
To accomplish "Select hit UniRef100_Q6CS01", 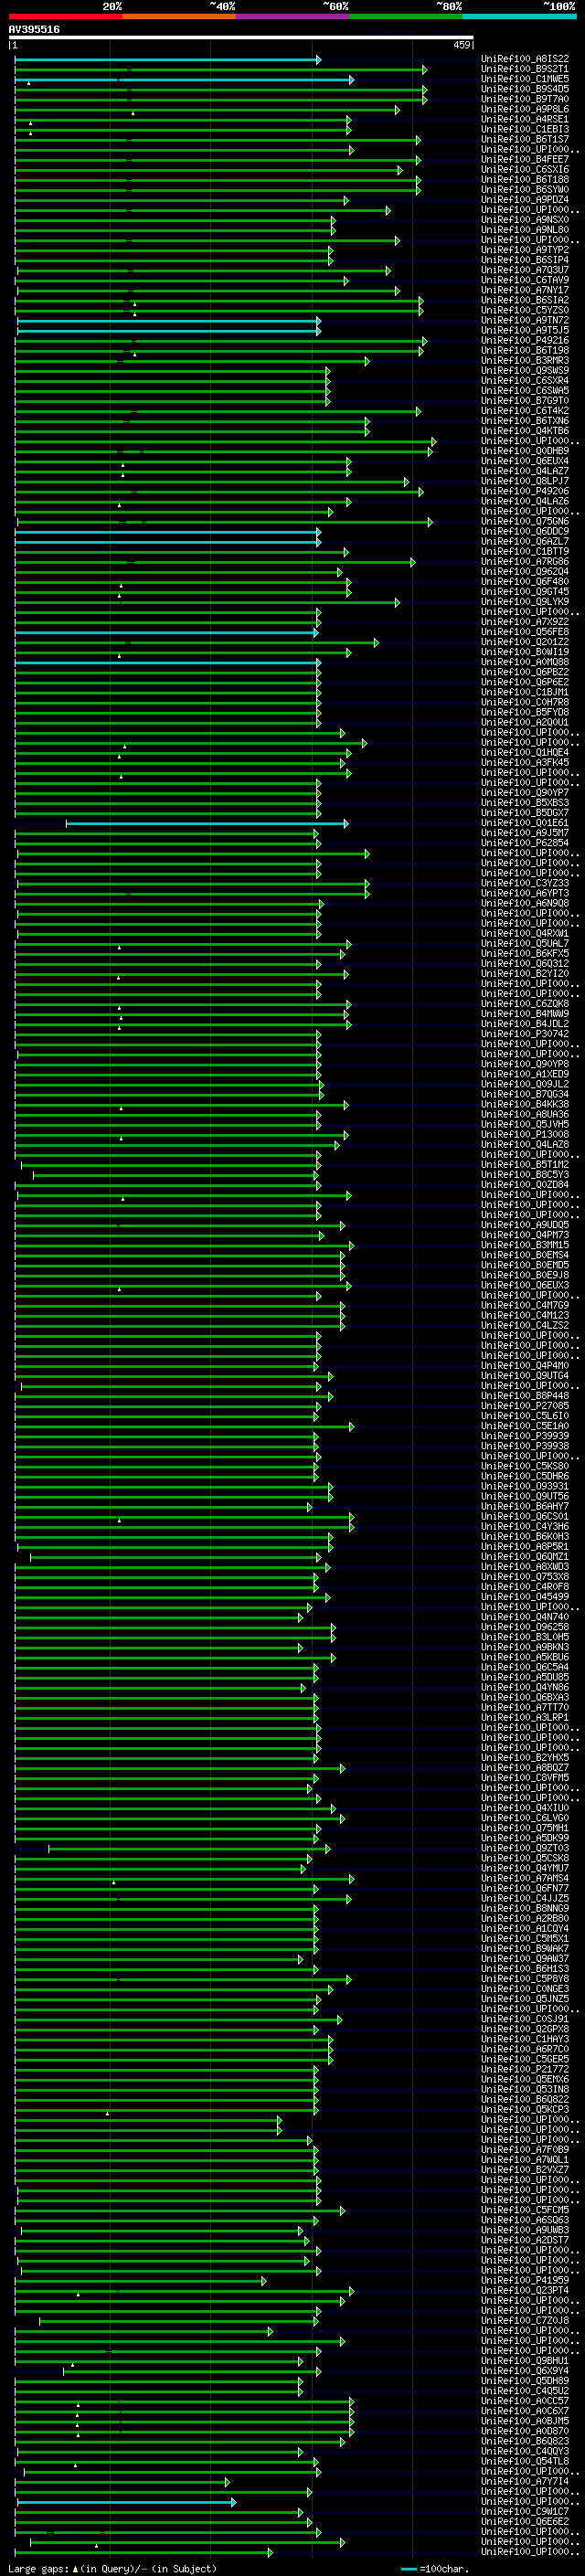I will (x=525, y=1518).
